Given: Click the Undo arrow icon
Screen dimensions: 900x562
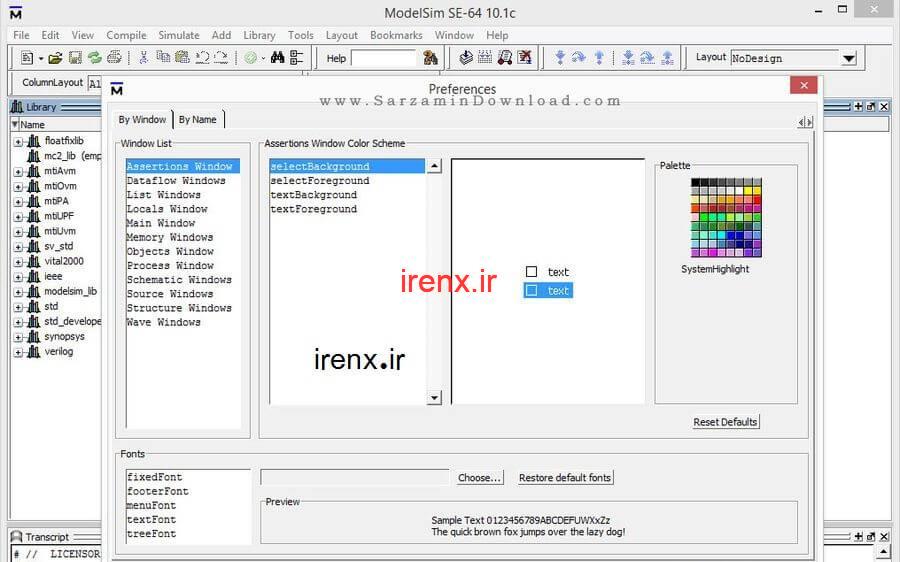Looking at the screenshot, I should coord(202,57).
